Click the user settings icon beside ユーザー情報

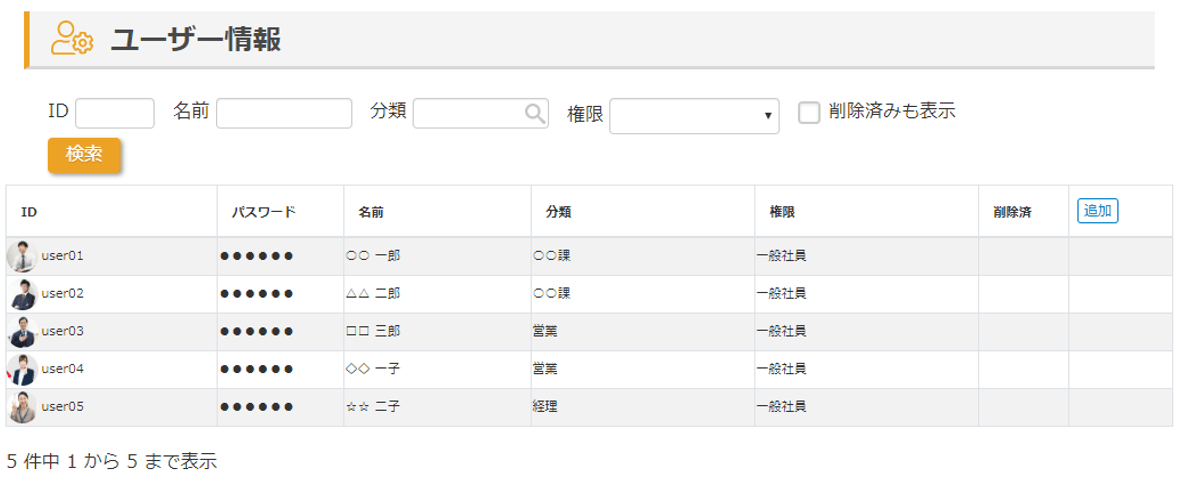pos(72,39)
